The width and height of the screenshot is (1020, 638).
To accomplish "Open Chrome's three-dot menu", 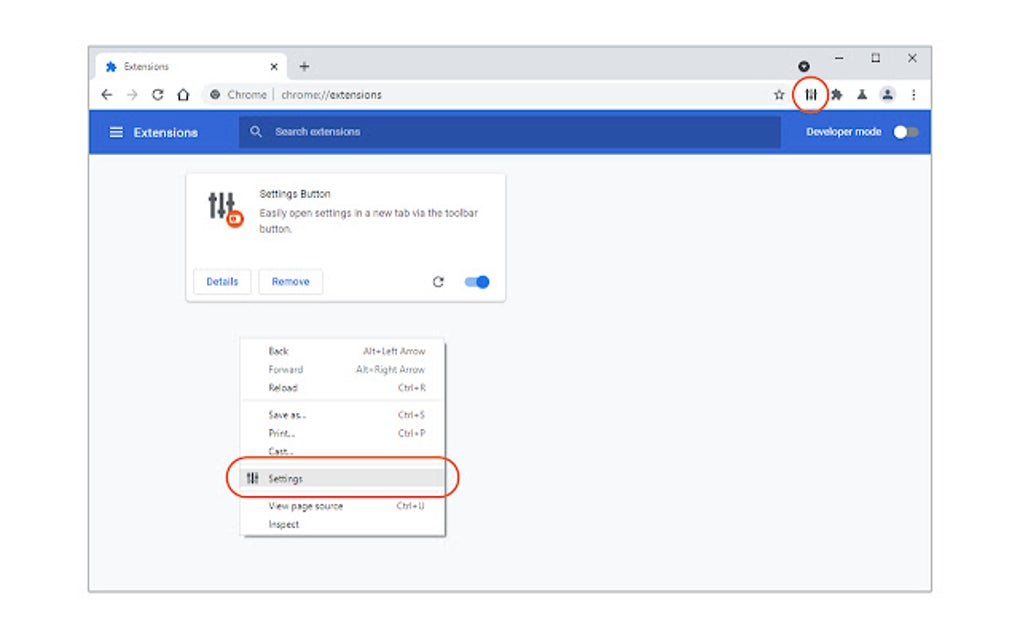I will click(913, 95).
